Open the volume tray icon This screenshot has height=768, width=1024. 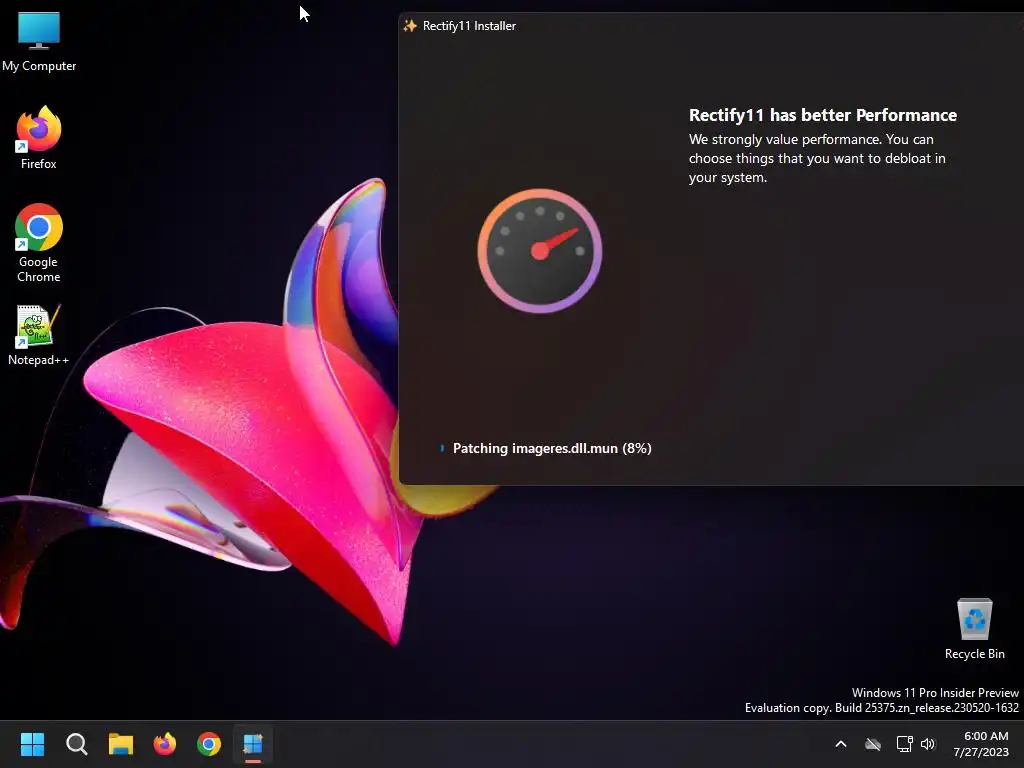point(928,744)
